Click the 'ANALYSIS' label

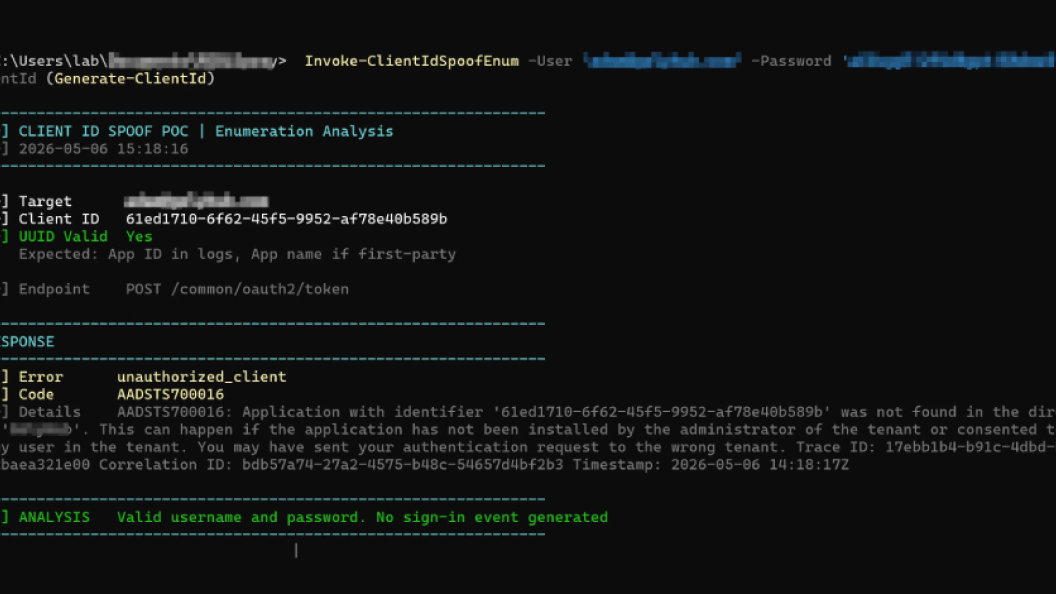[x=54, y=517]
